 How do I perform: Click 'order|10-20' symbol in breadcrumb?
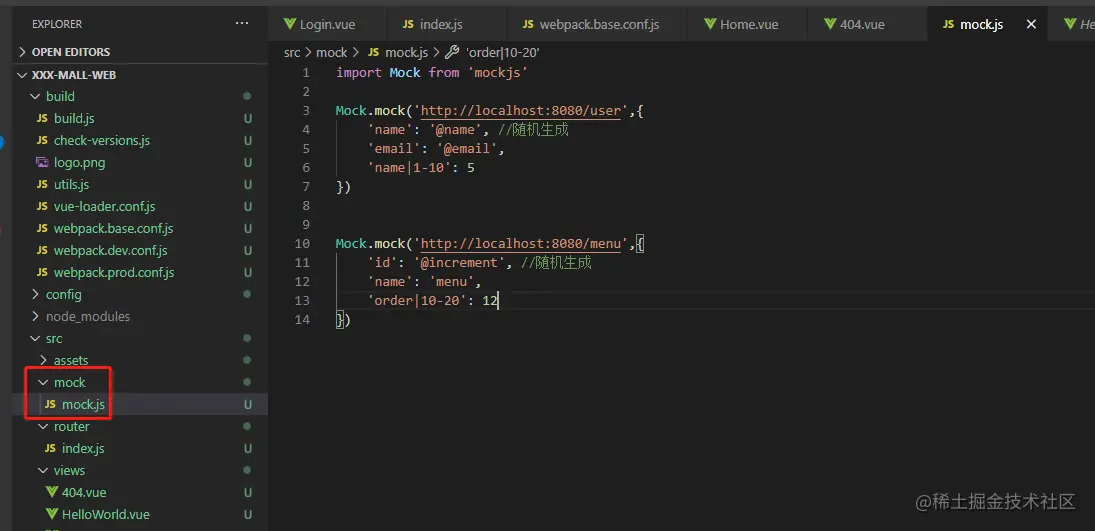click(x=503, y=52)
